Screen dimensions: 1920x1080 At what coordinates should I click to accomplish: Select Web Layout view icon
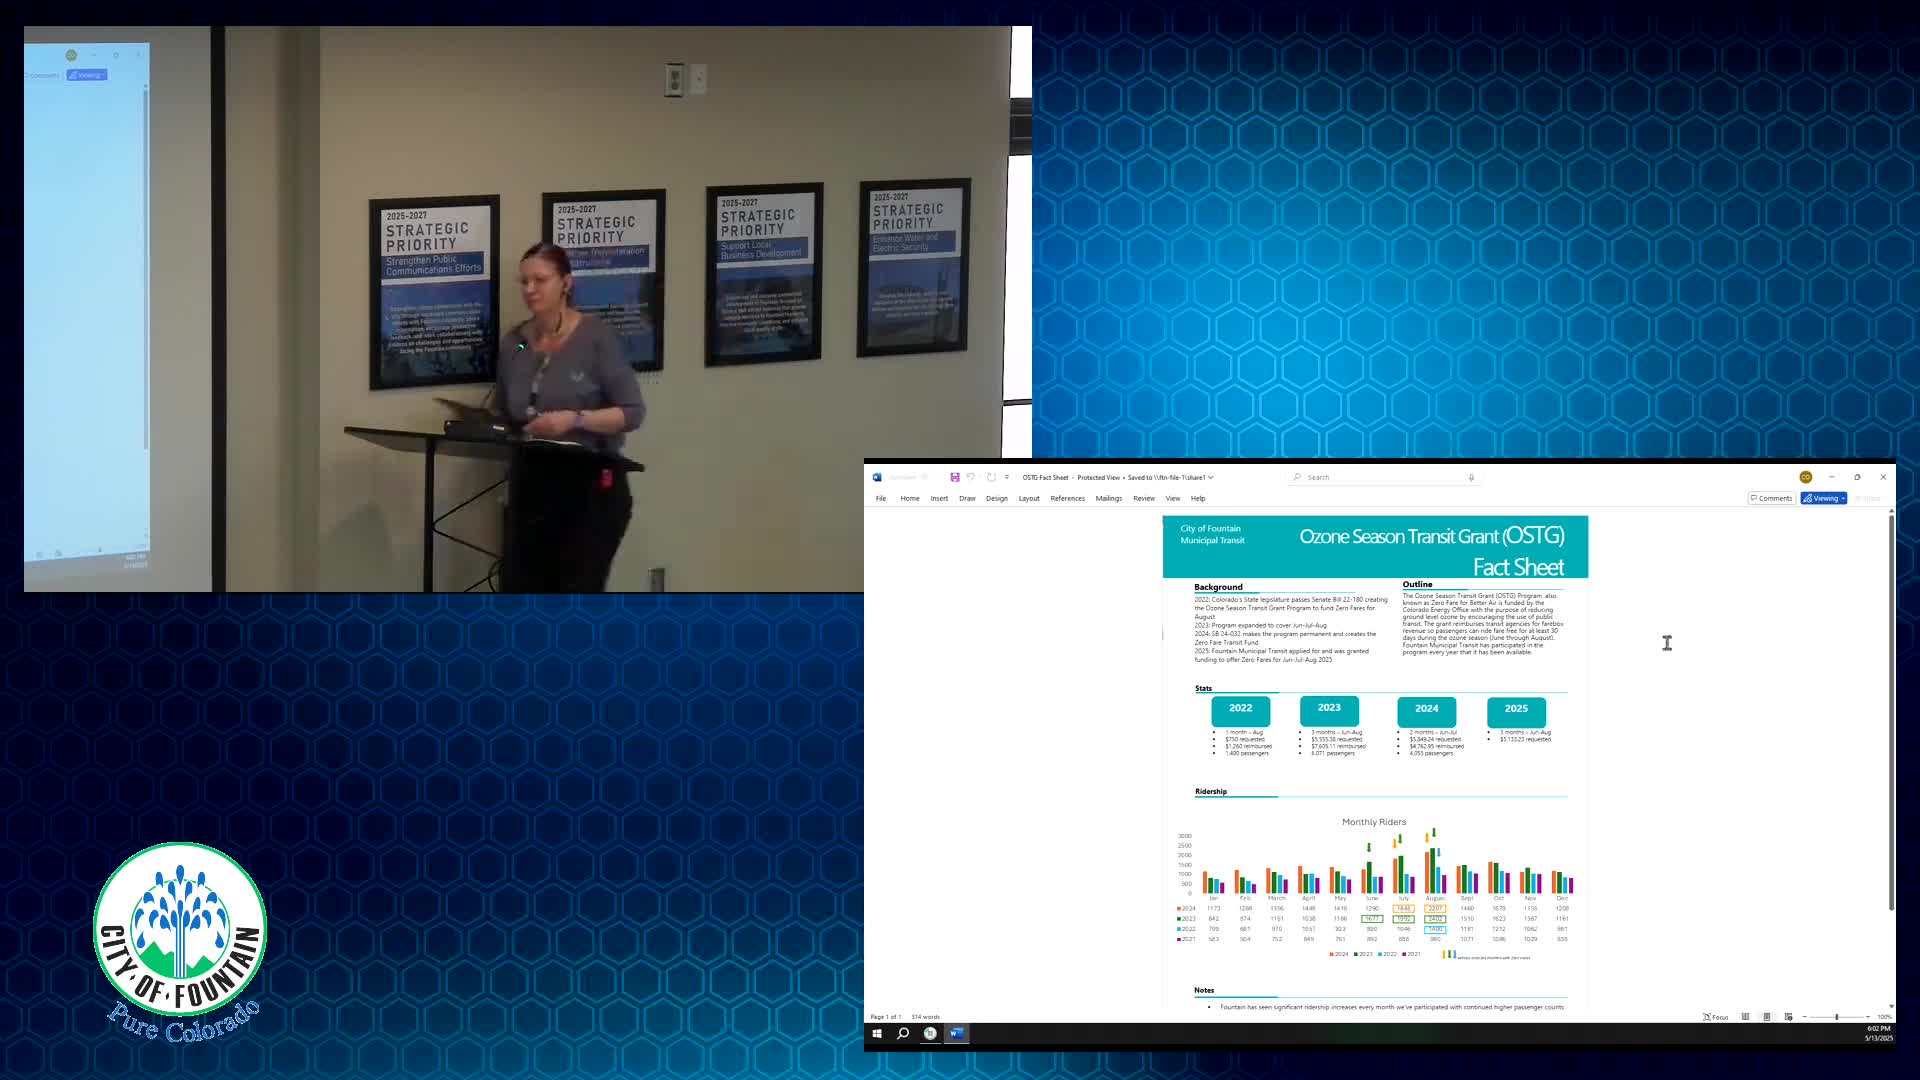click(1788, 1017)
